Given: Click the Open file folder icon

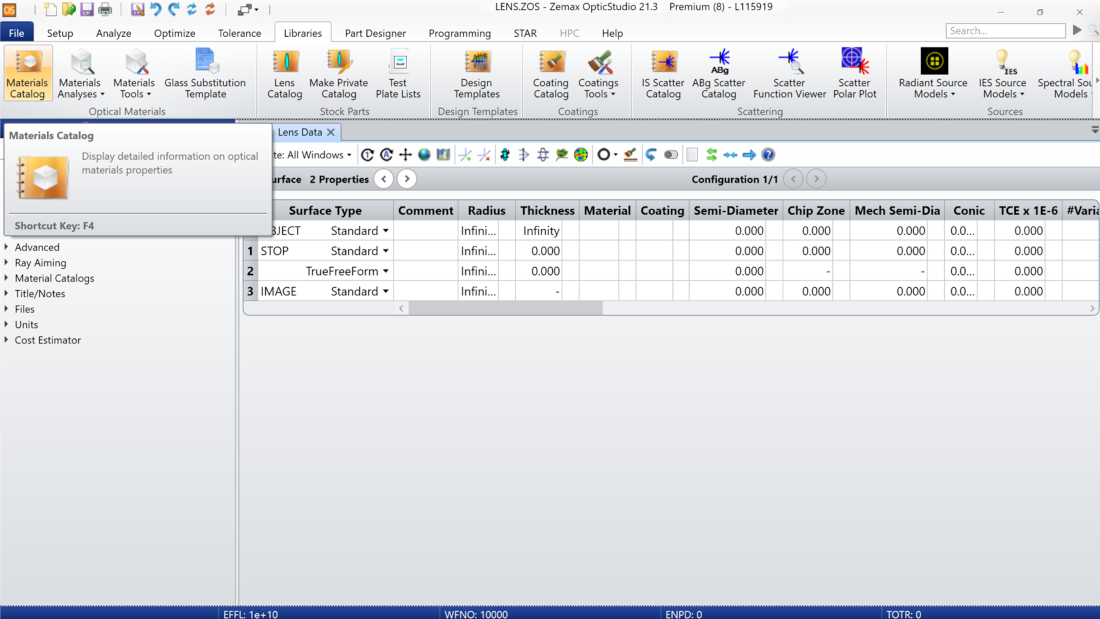Looking at the screenshot, I should coord(69,10).
